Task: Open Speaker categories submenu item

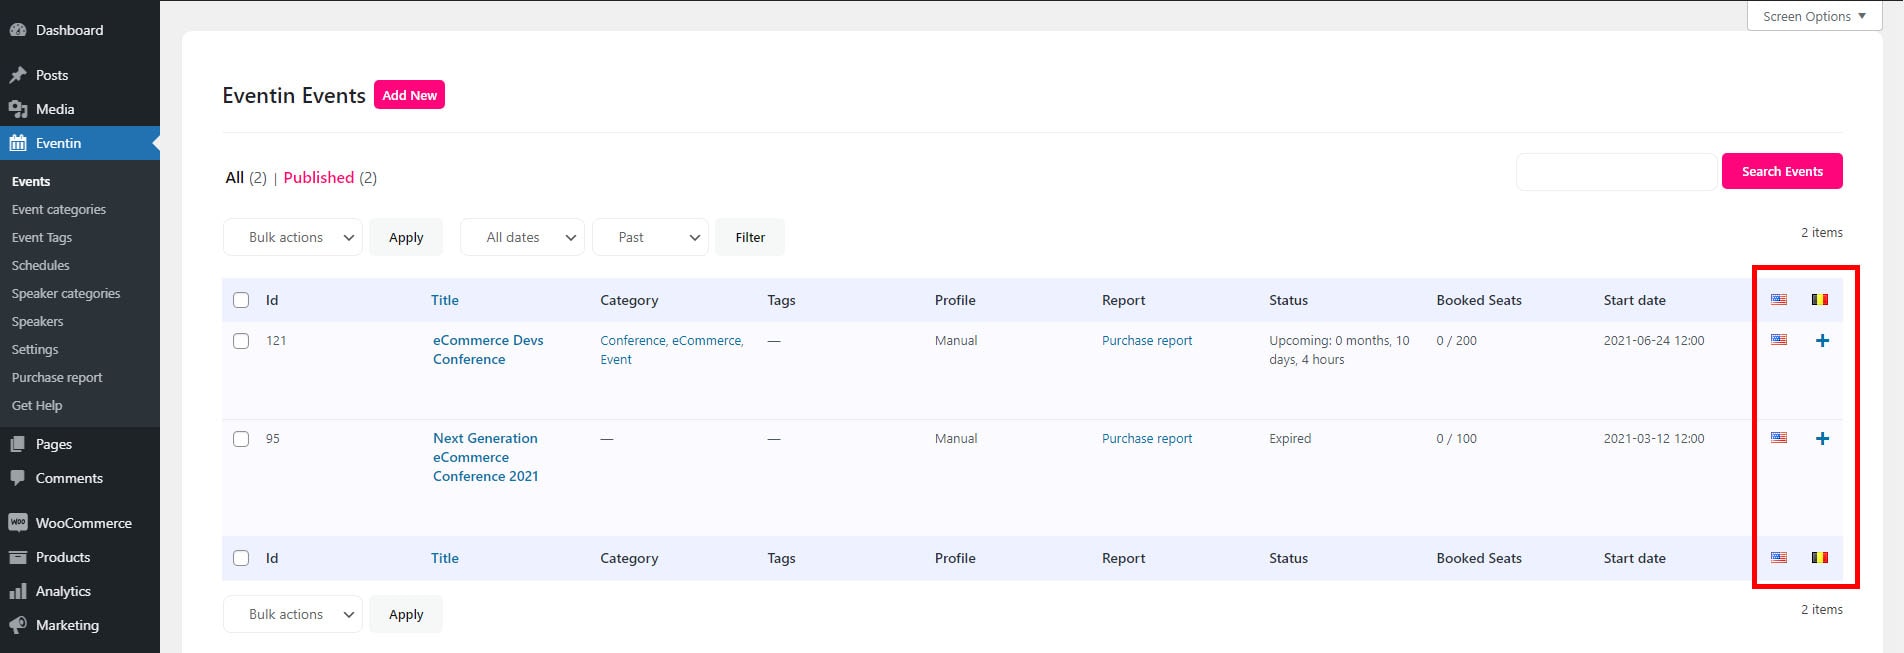Action: coord(66,293)
